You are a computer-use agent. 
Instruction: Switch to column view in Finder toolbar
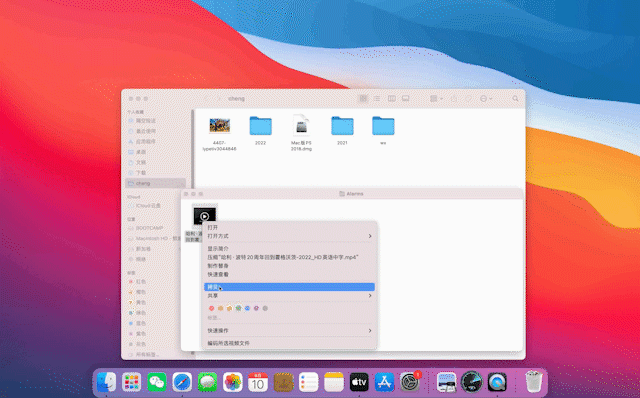(391, 98)
